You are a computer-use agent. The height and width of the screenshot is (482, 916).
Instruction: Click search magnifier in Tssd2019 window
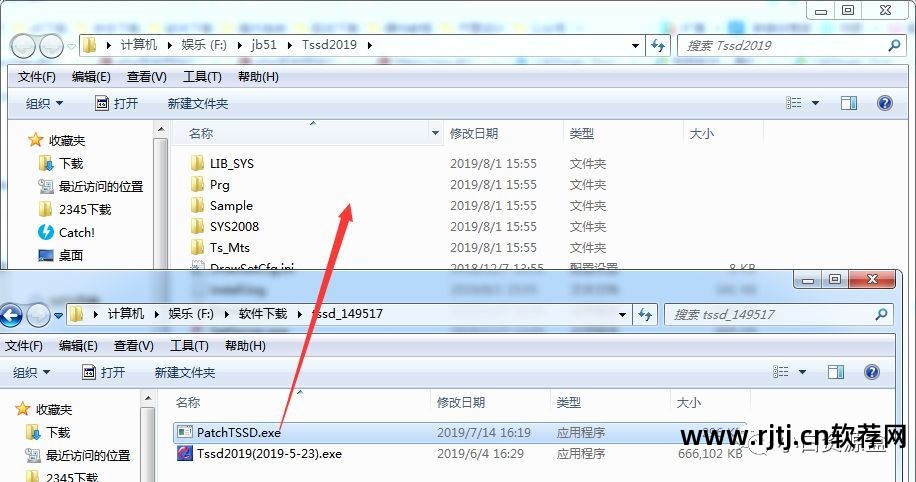[x=894, y=45]
